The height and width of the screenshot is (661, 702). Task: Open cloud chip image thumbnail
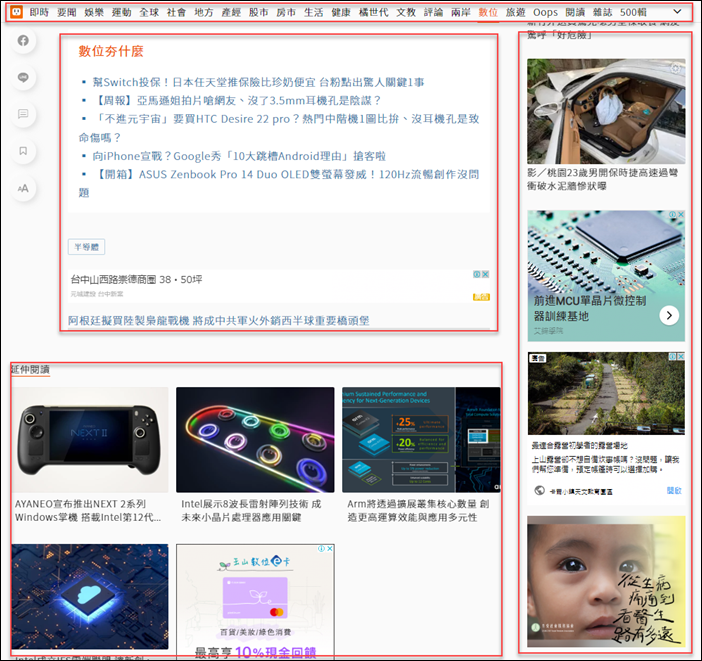pyautogui.click(x=90, y=597)
